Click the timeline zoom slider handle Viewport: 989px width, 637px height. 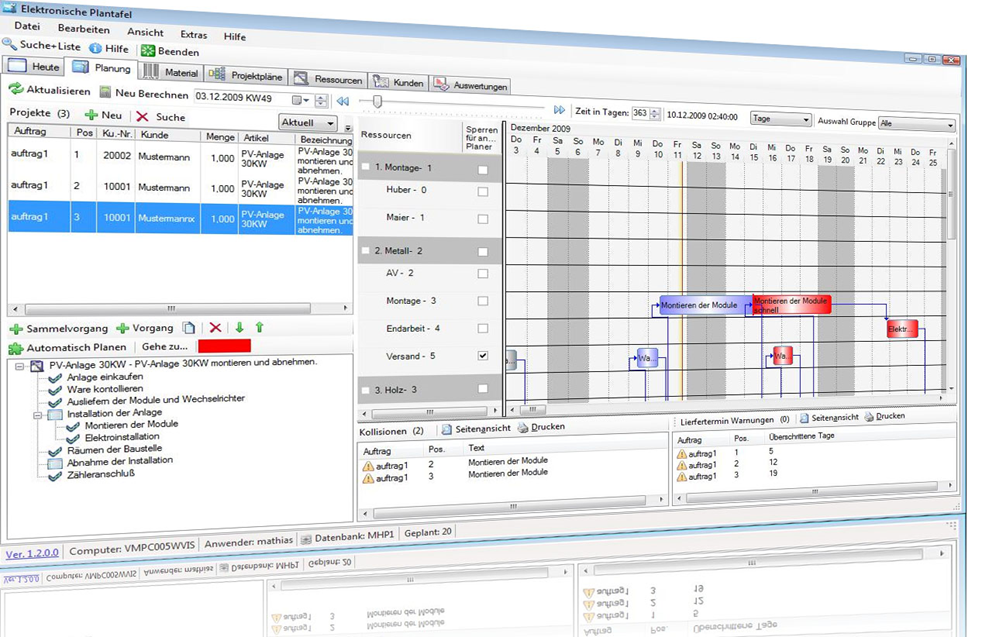(377, 101)
